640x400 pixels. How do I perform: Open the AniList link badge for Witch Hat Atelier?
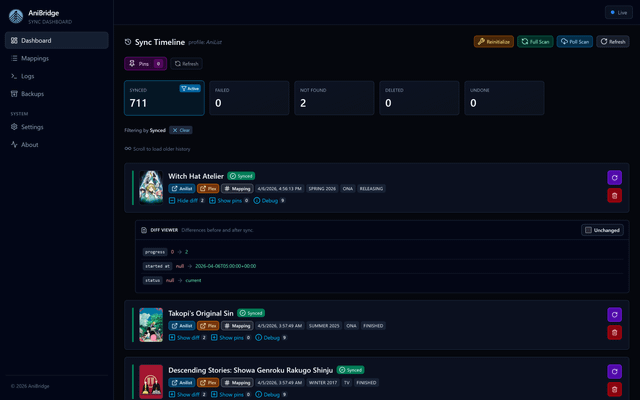180,188
